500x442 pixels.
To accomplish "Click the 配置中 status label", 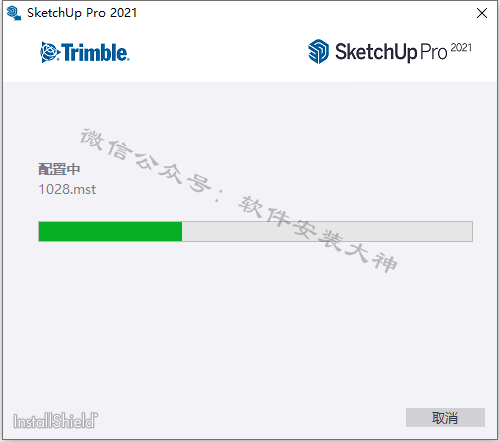I will point(59,169).
